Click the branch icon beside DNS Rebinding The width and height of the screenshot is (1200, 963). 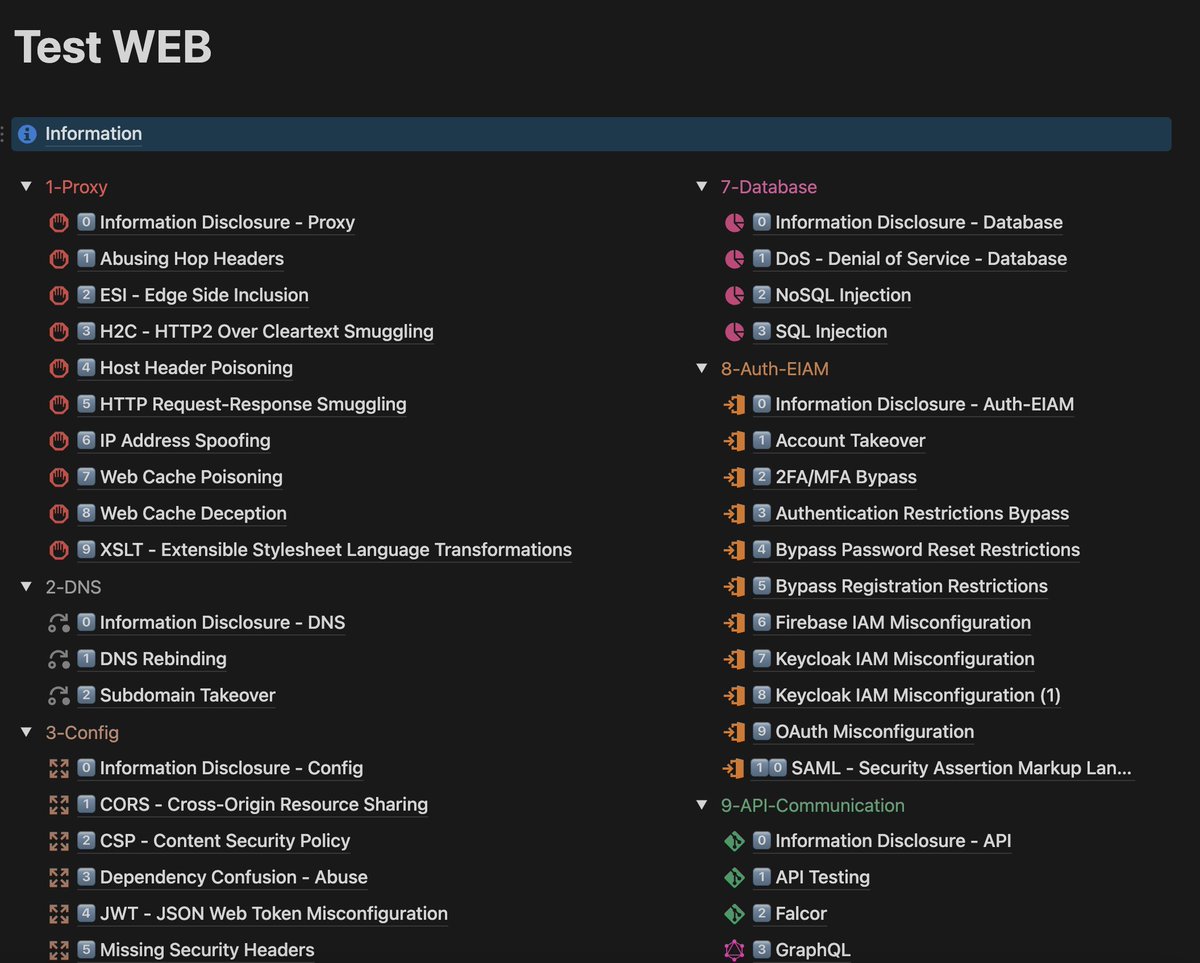point(58,659)
